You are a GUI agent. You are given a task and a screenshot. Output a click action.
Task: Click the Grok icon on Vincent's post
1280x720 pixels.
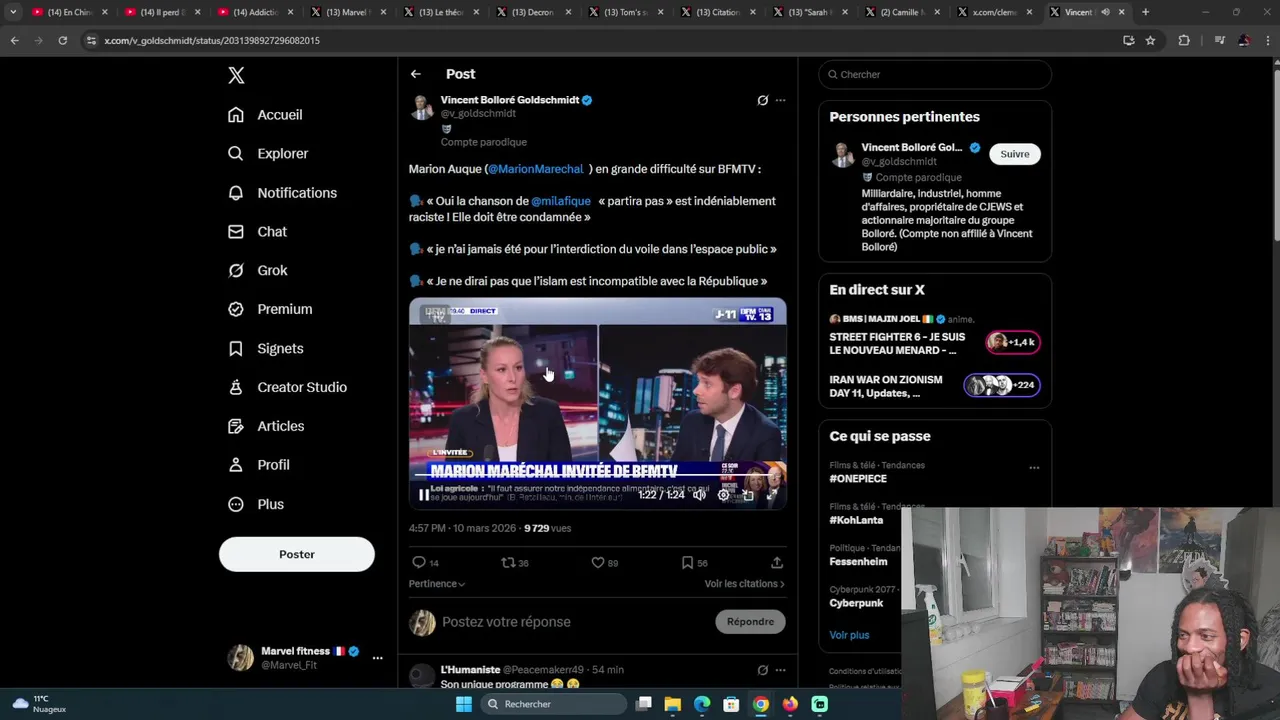(762, 100)
